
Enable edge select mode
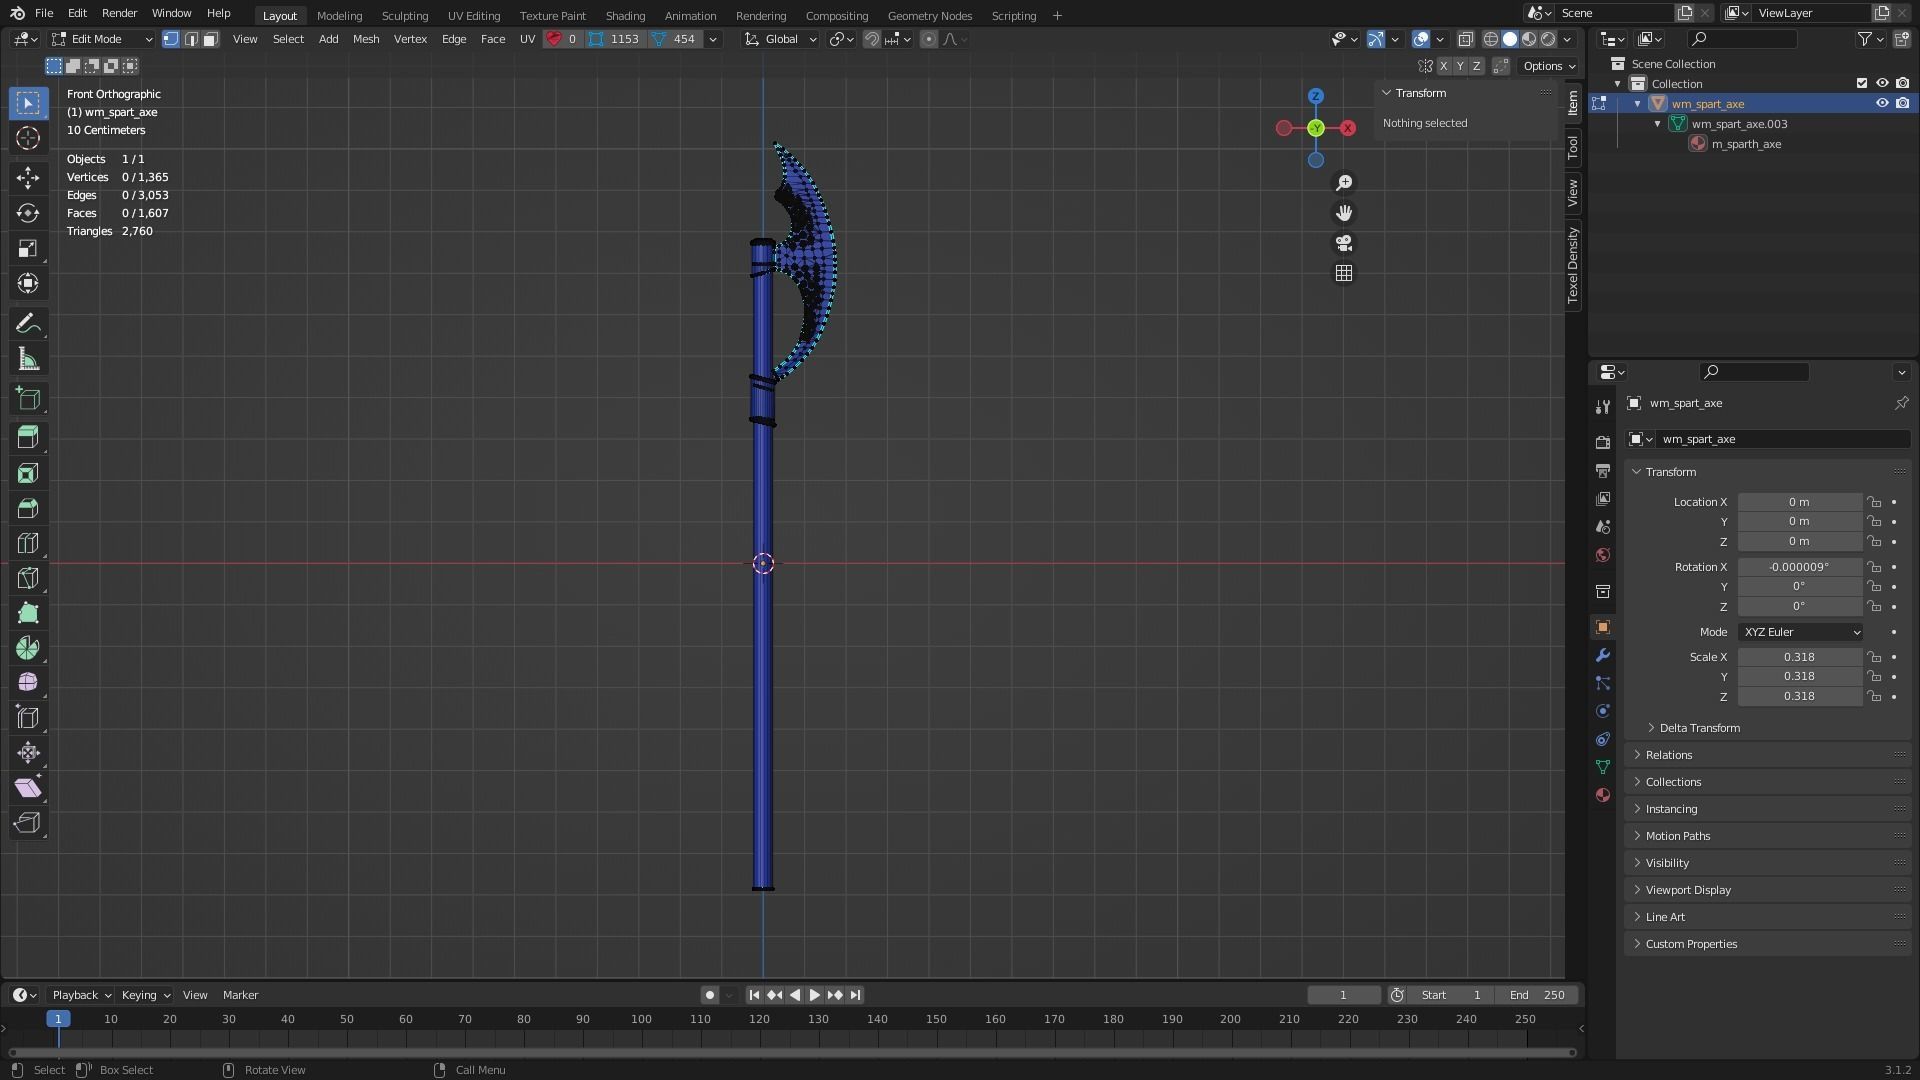pos(191,39)
